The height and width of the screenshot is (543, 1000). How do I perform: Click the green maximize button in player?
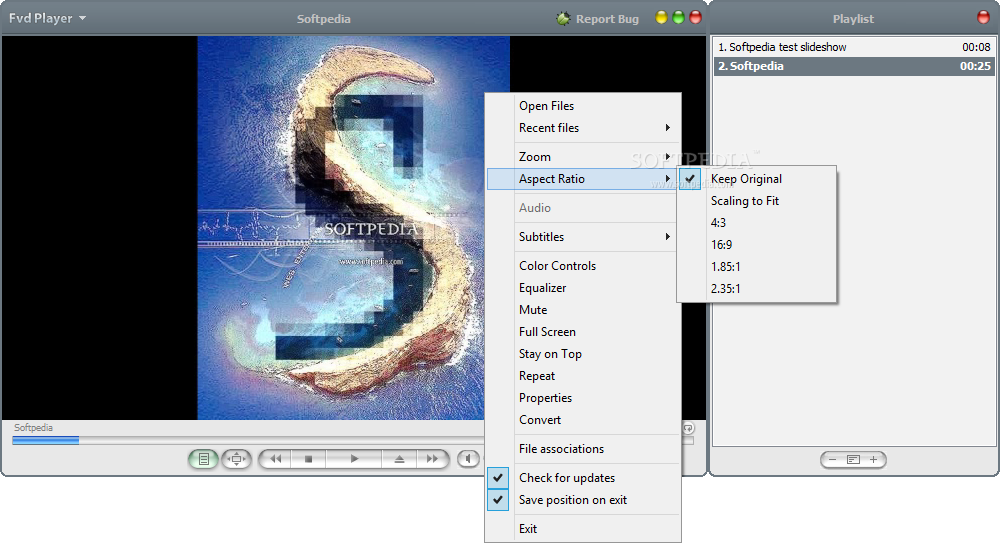[x=679, y=18]
